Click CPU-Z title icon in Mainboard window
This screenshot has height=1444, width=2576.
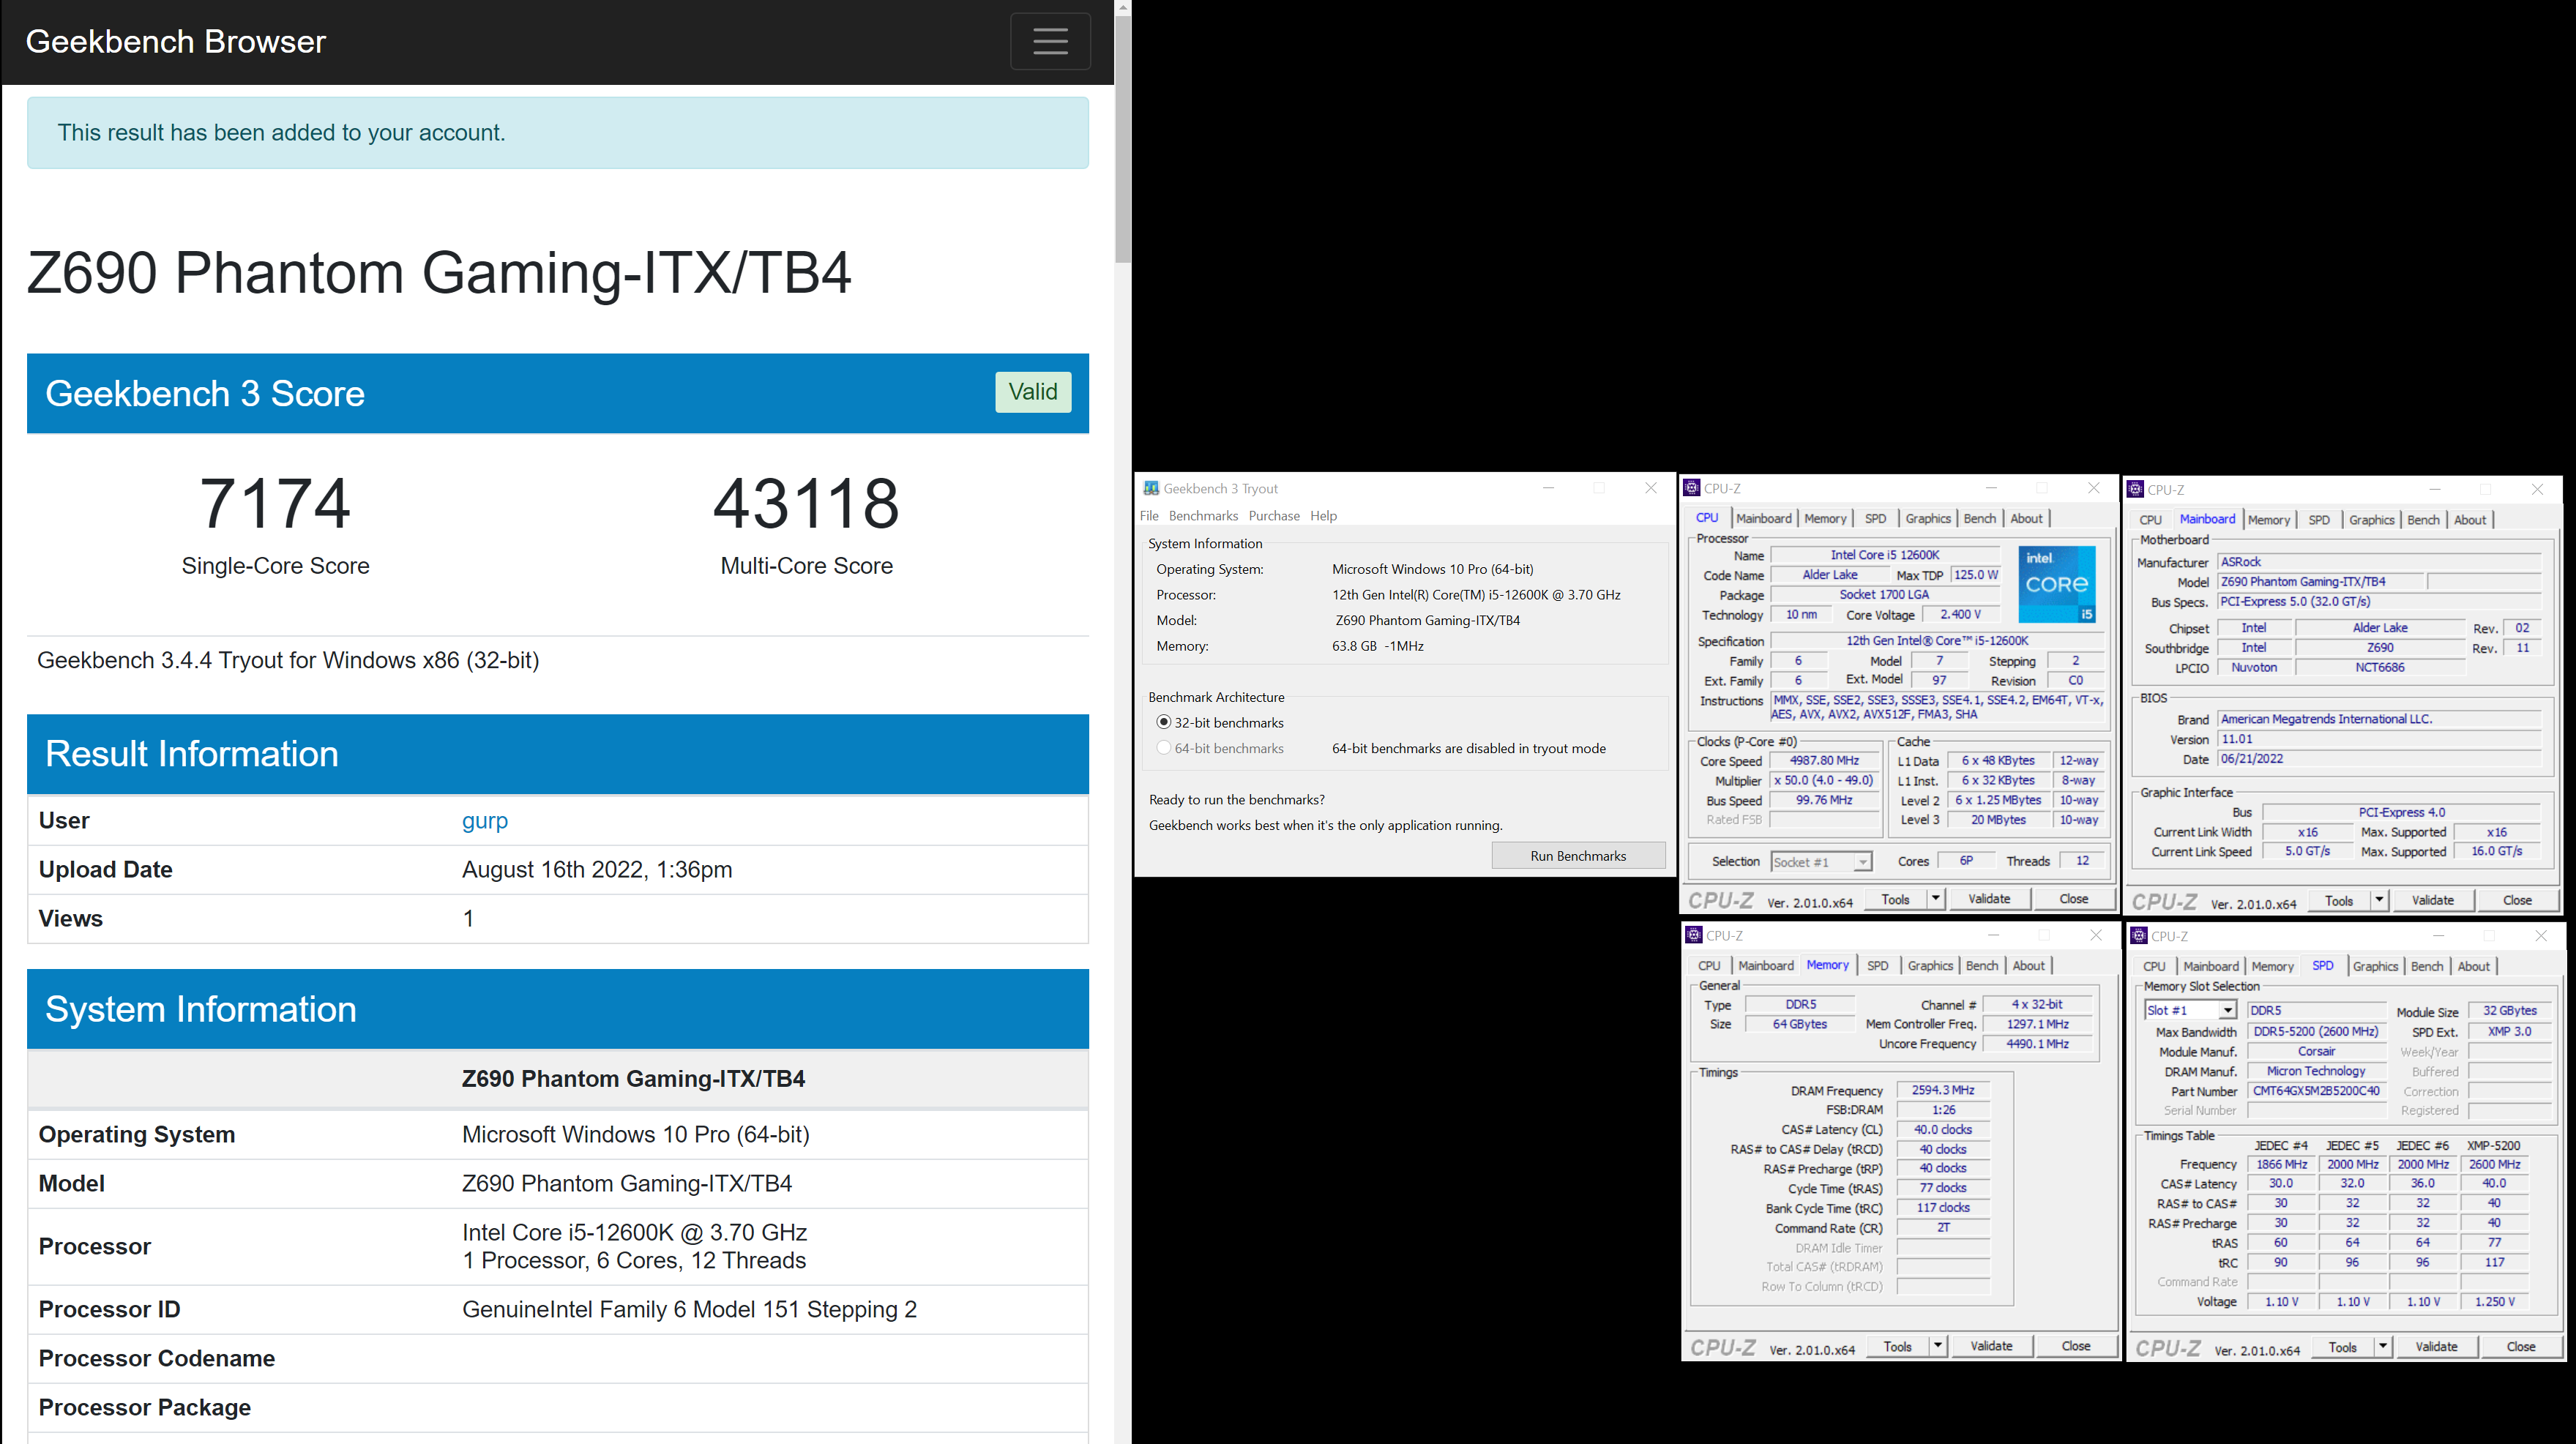2136,489
